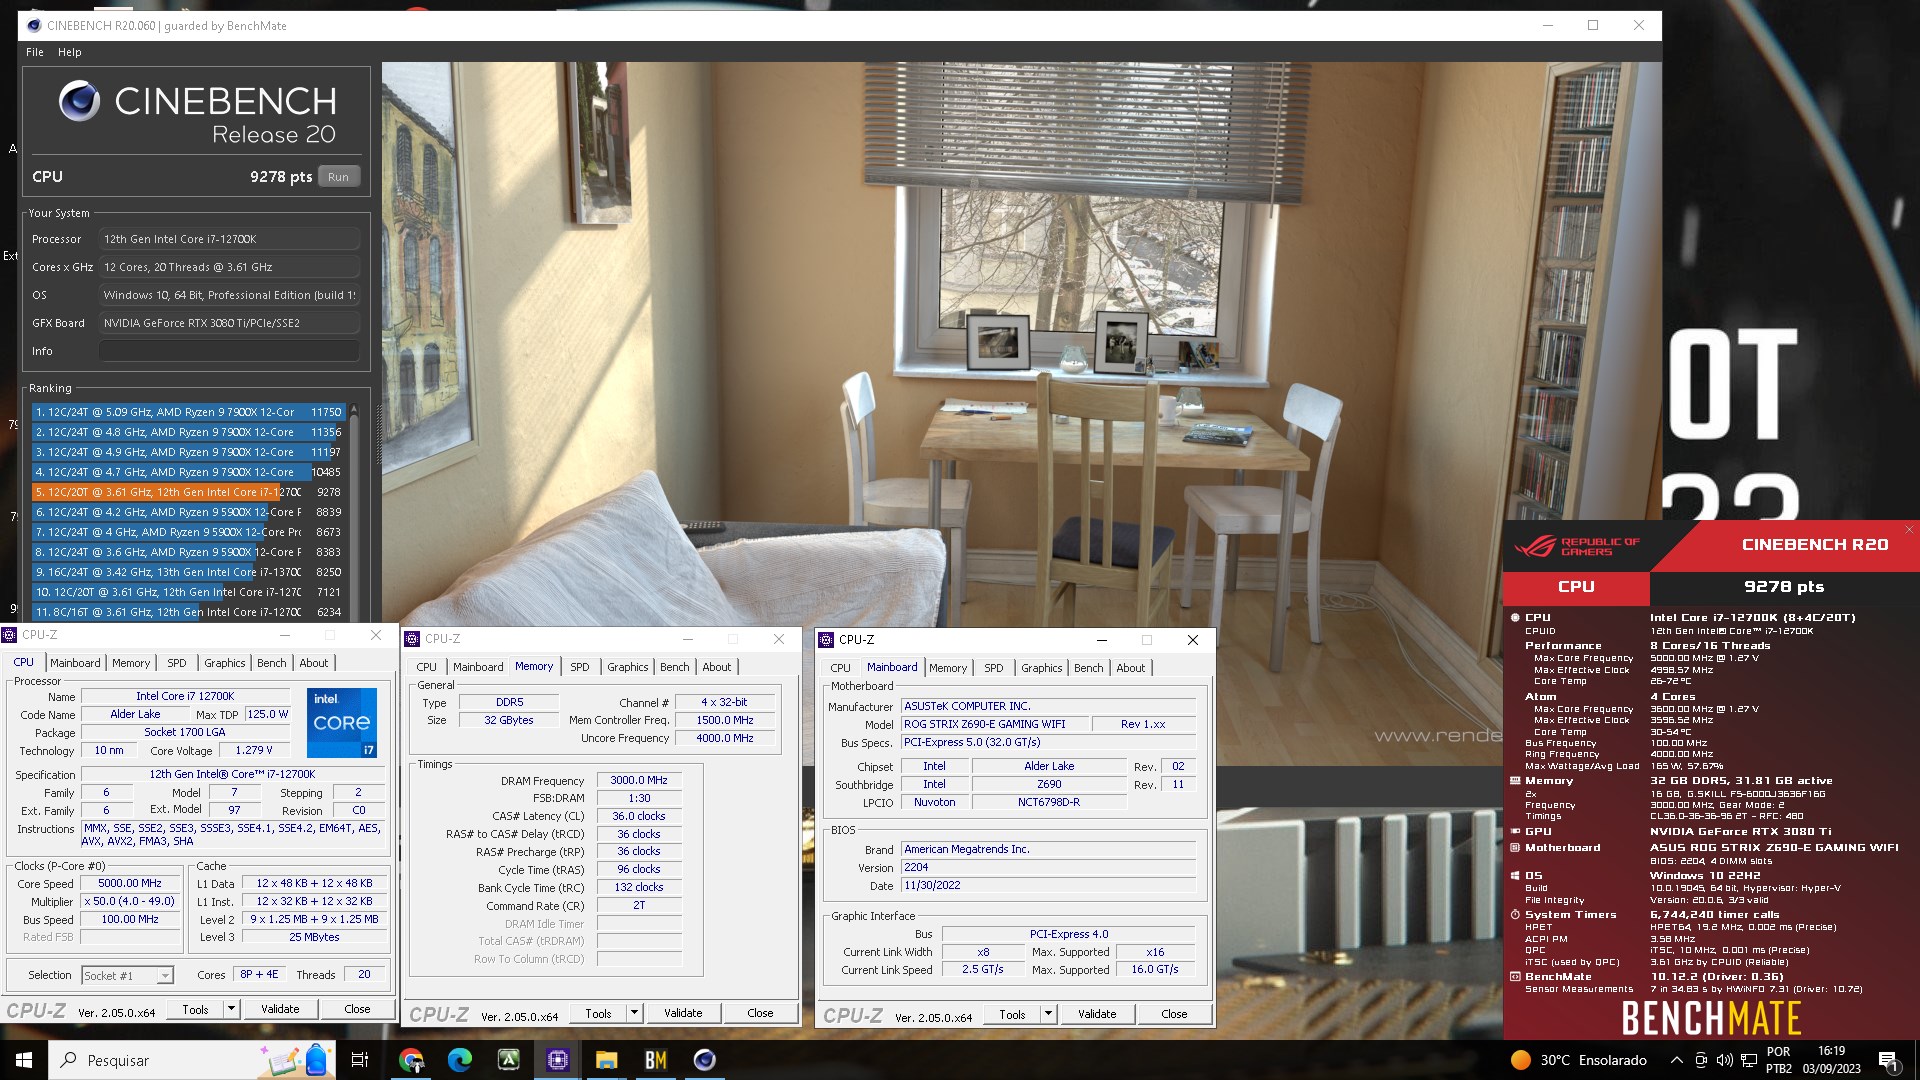Viewport: 1920px width, 1080px height.
Task: Expand Tools dropdown arrow in right CPU-Z
Action: [1048, 1014]
